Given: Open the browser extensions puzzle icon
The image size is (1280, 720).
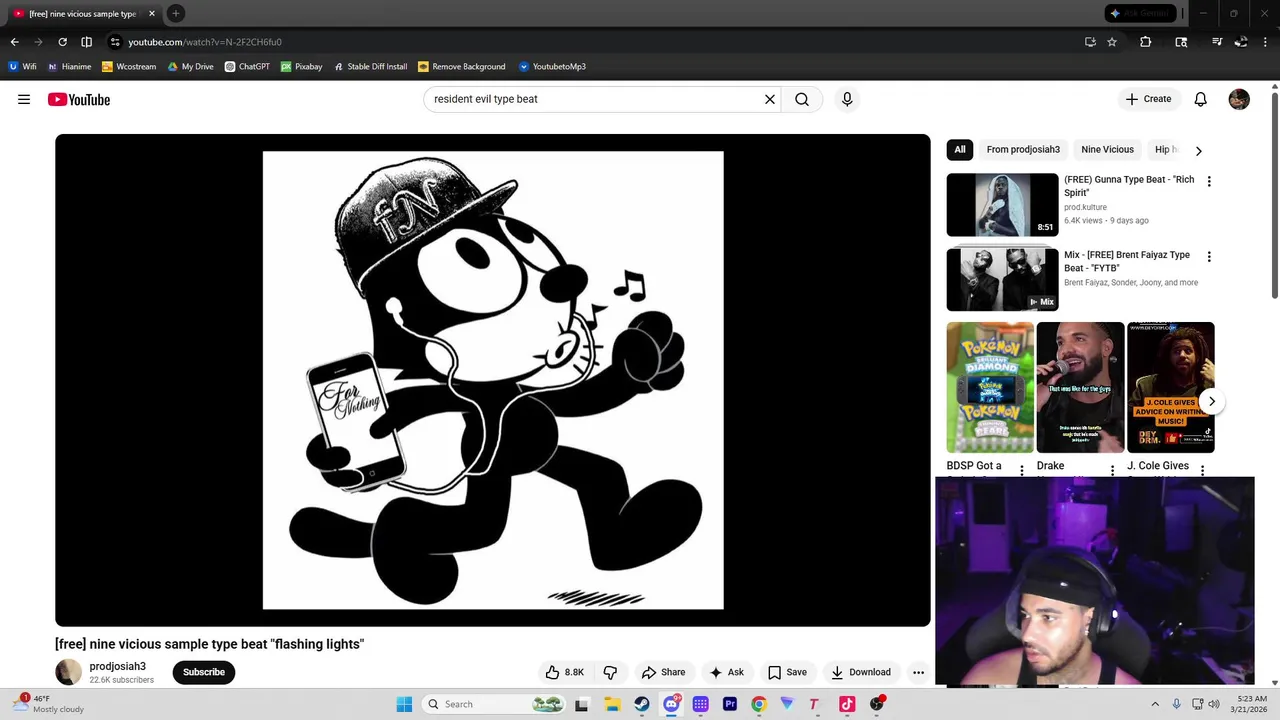Looking at the screenshot, I should [1146, 42].
